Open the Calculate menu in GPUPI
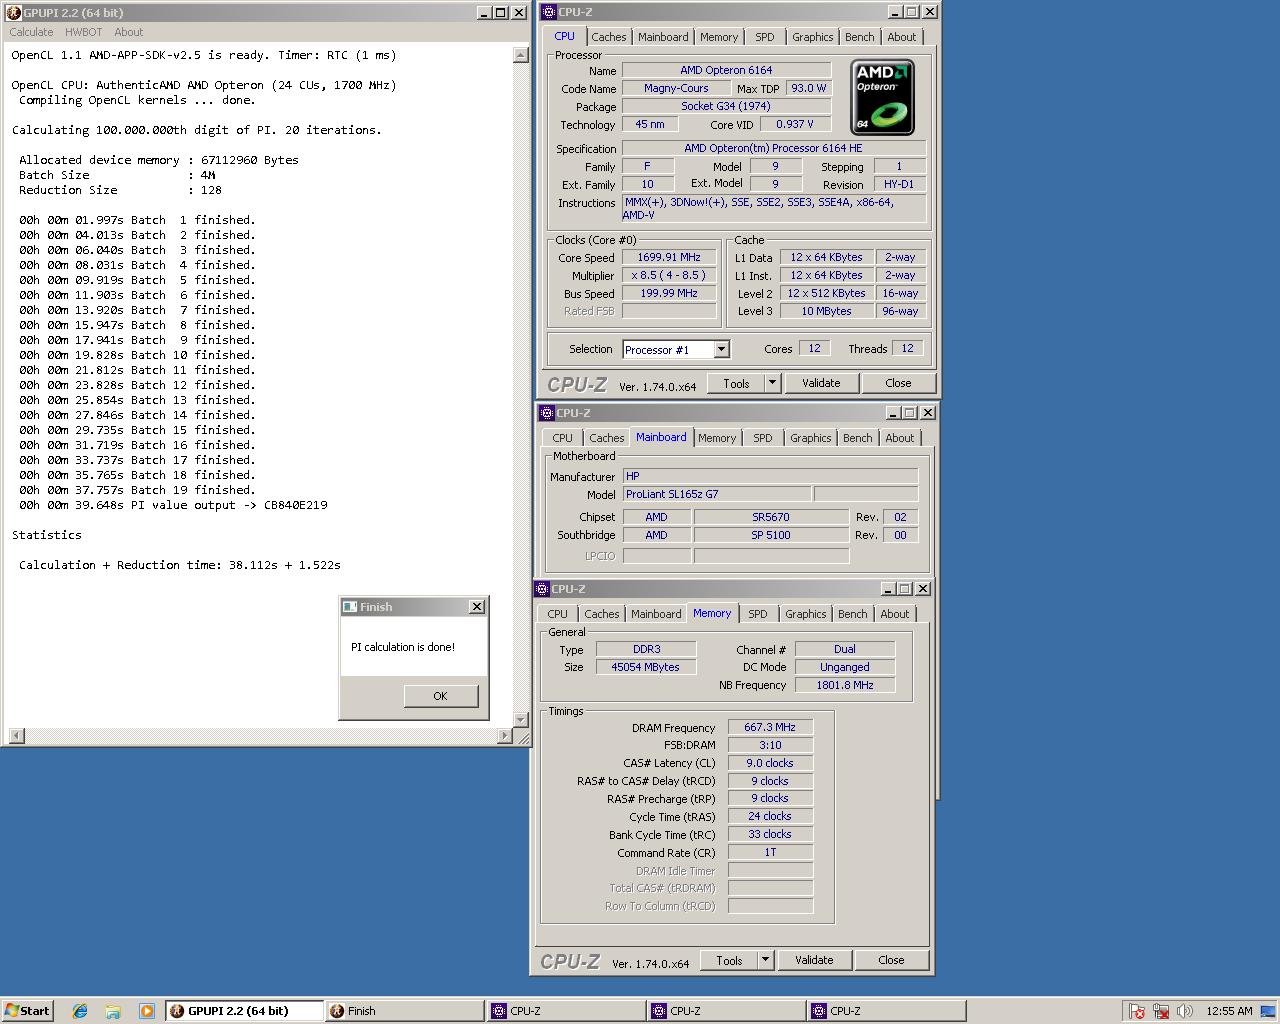This screenshot has width=1280, height=1024. [31, 32]
